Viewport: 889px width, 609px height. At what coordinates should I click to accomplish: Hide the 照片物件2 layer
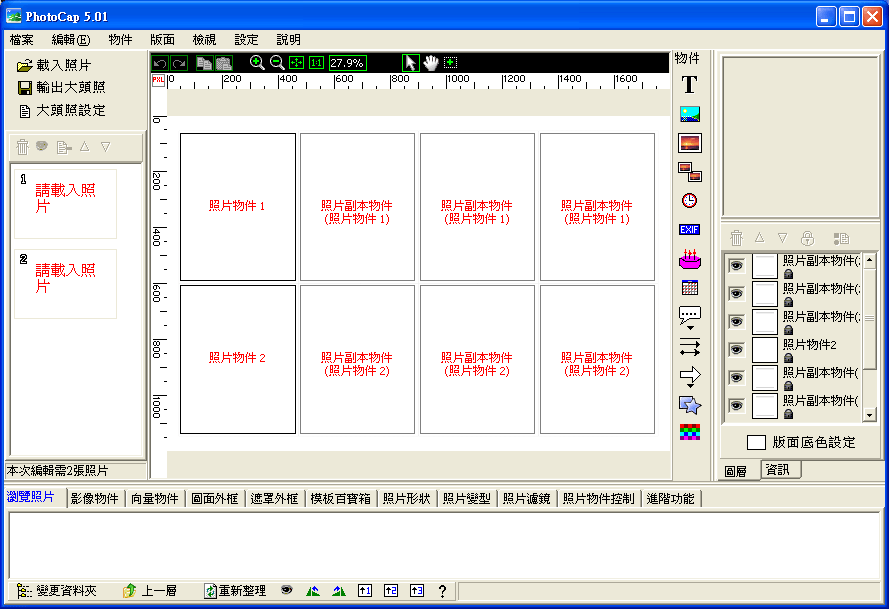tap(738, 345)
